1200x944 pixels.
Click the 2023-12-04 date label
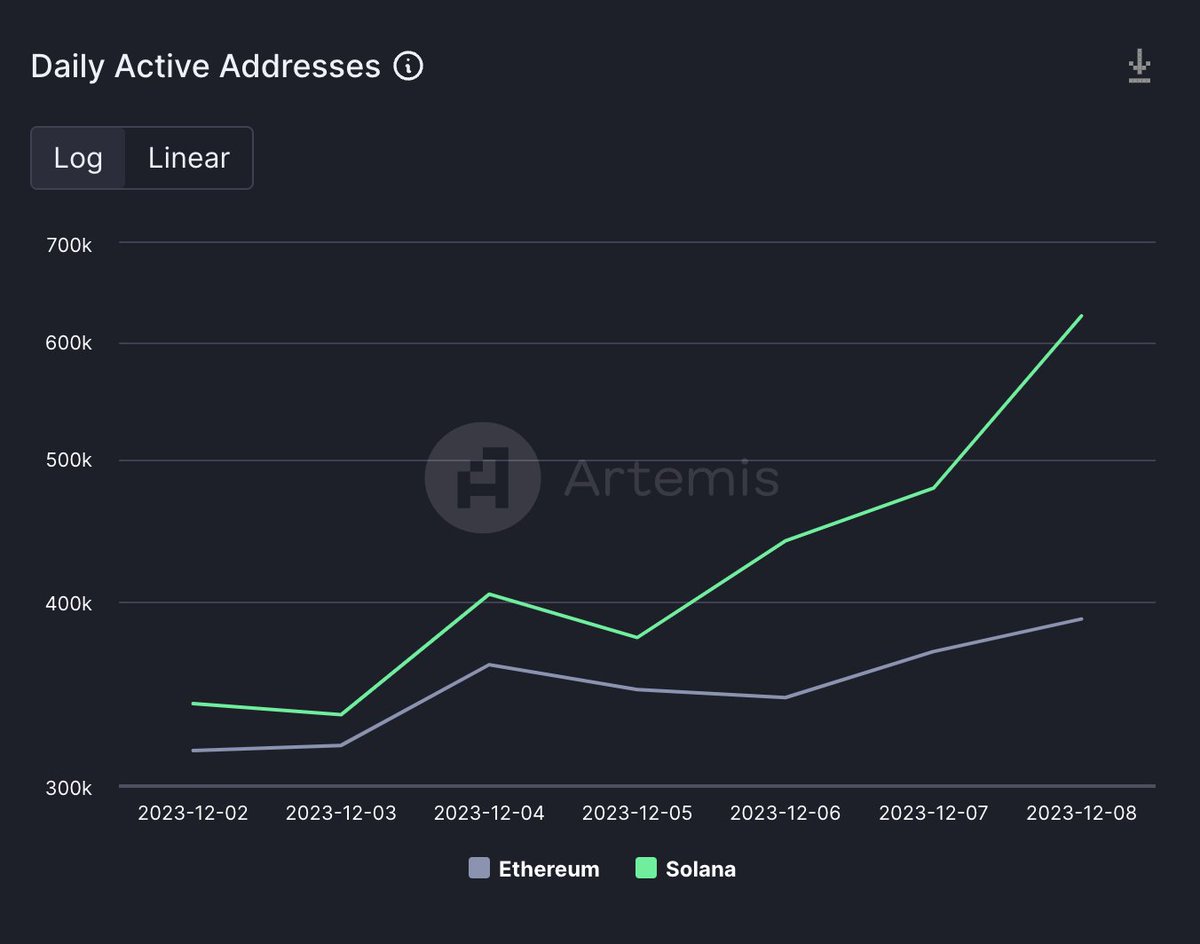tap(489, 813)
